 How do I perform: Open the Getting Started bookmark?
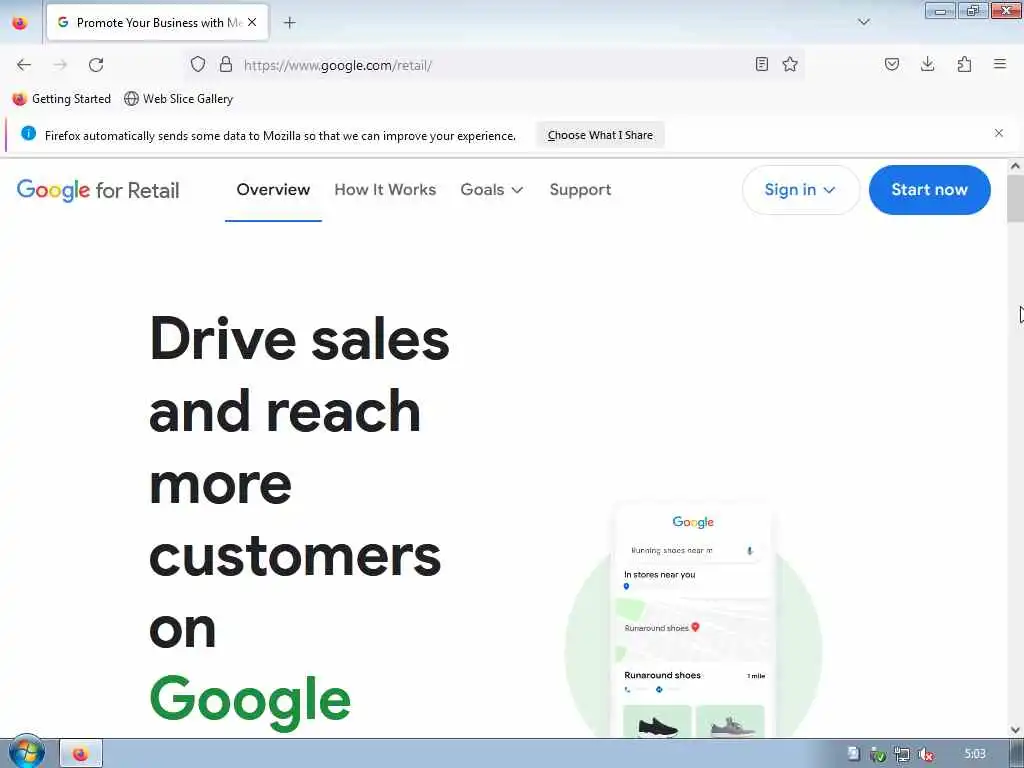pyautogui.click(x=62, y=99)
